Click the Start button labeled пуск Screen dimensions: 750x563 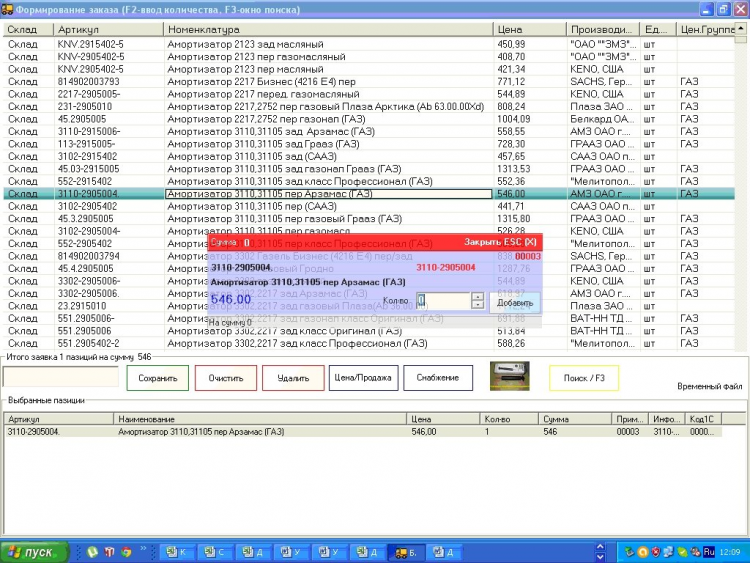point(33,552)
